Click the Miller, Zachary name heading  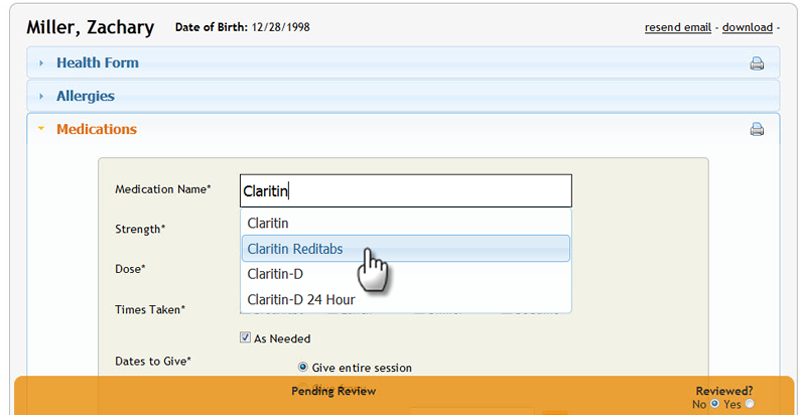tap(90, 27)
